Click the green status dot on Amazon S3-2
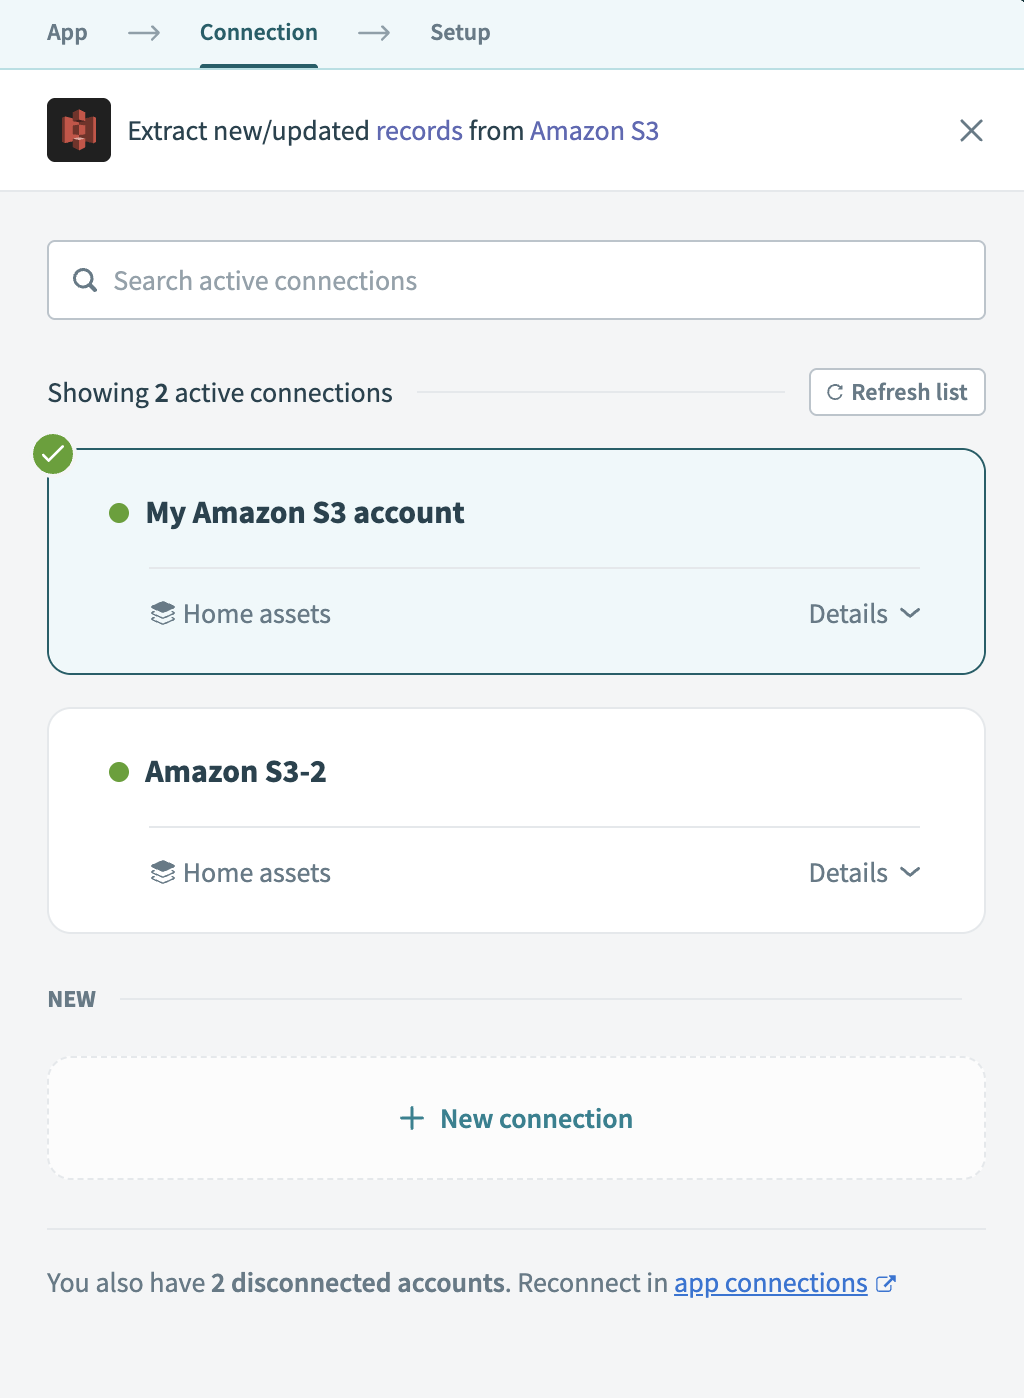1024x1398 pixels. (119, 771)
